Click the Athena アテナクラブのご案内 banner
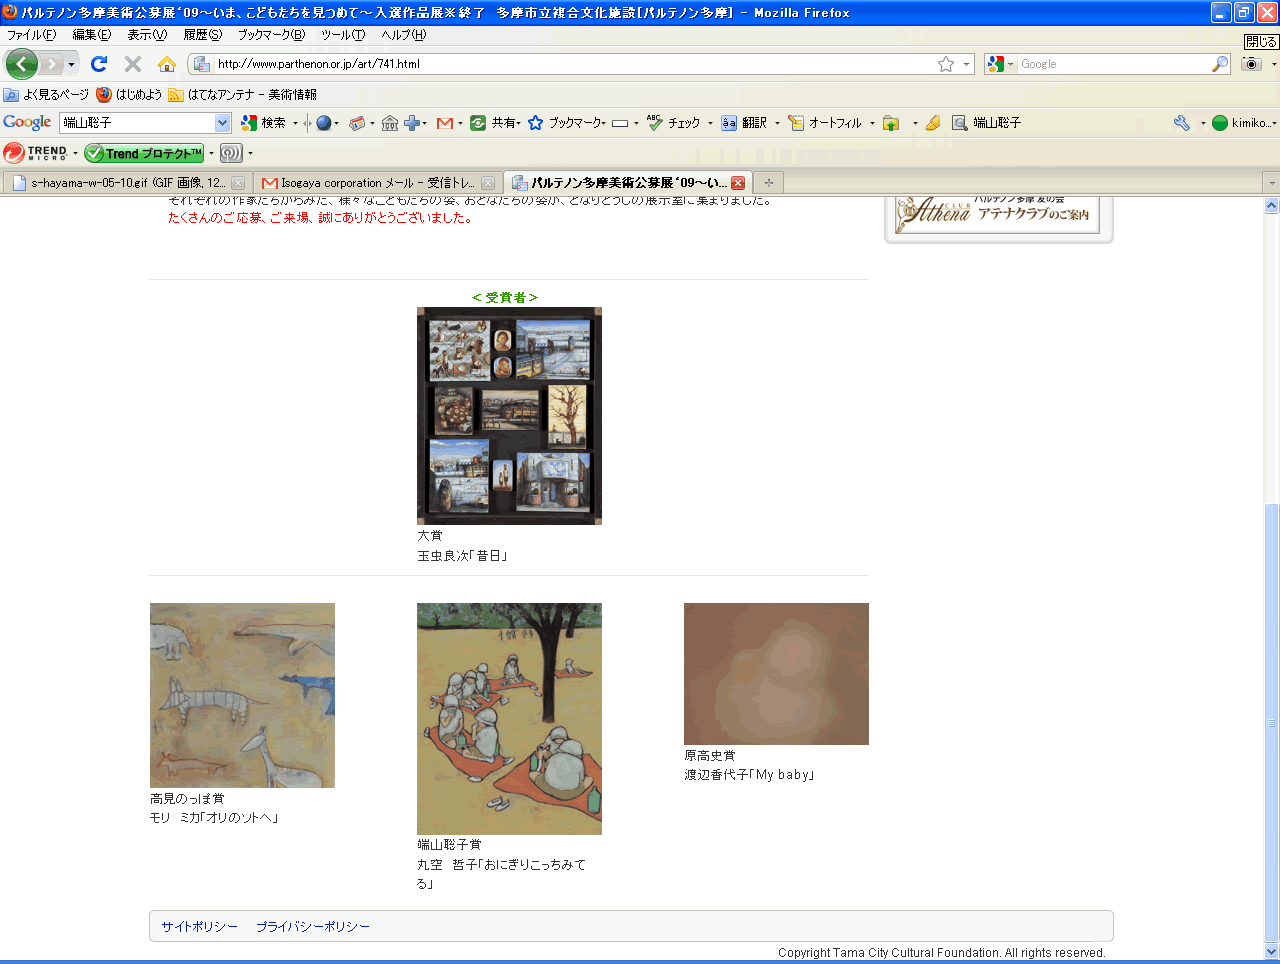The image size is (1280, 964). (998, 213)
